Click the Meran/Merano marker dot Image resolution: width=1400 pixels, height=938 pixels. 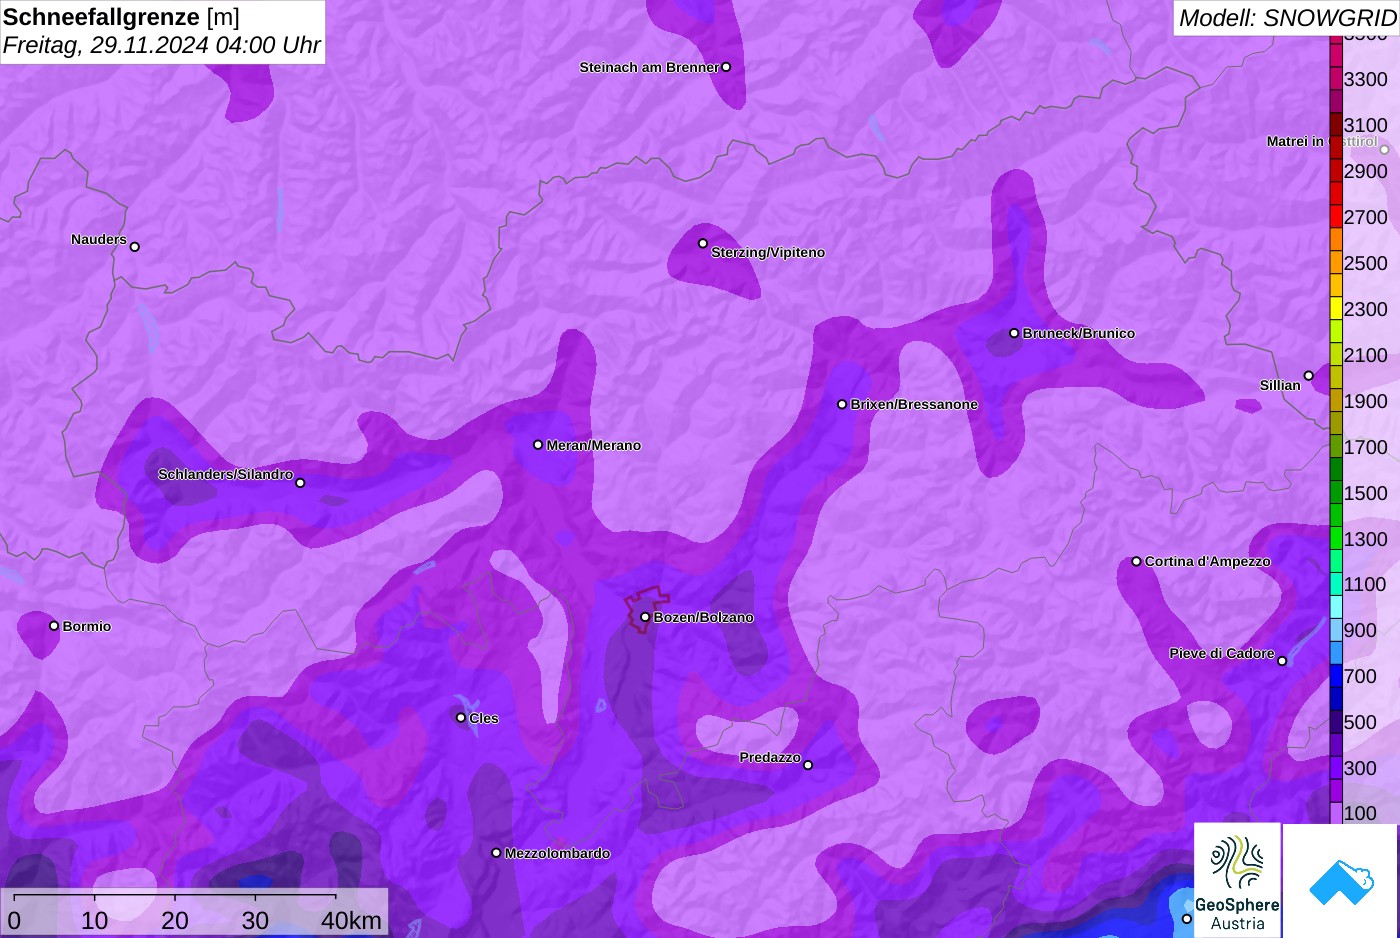(538, 445)
